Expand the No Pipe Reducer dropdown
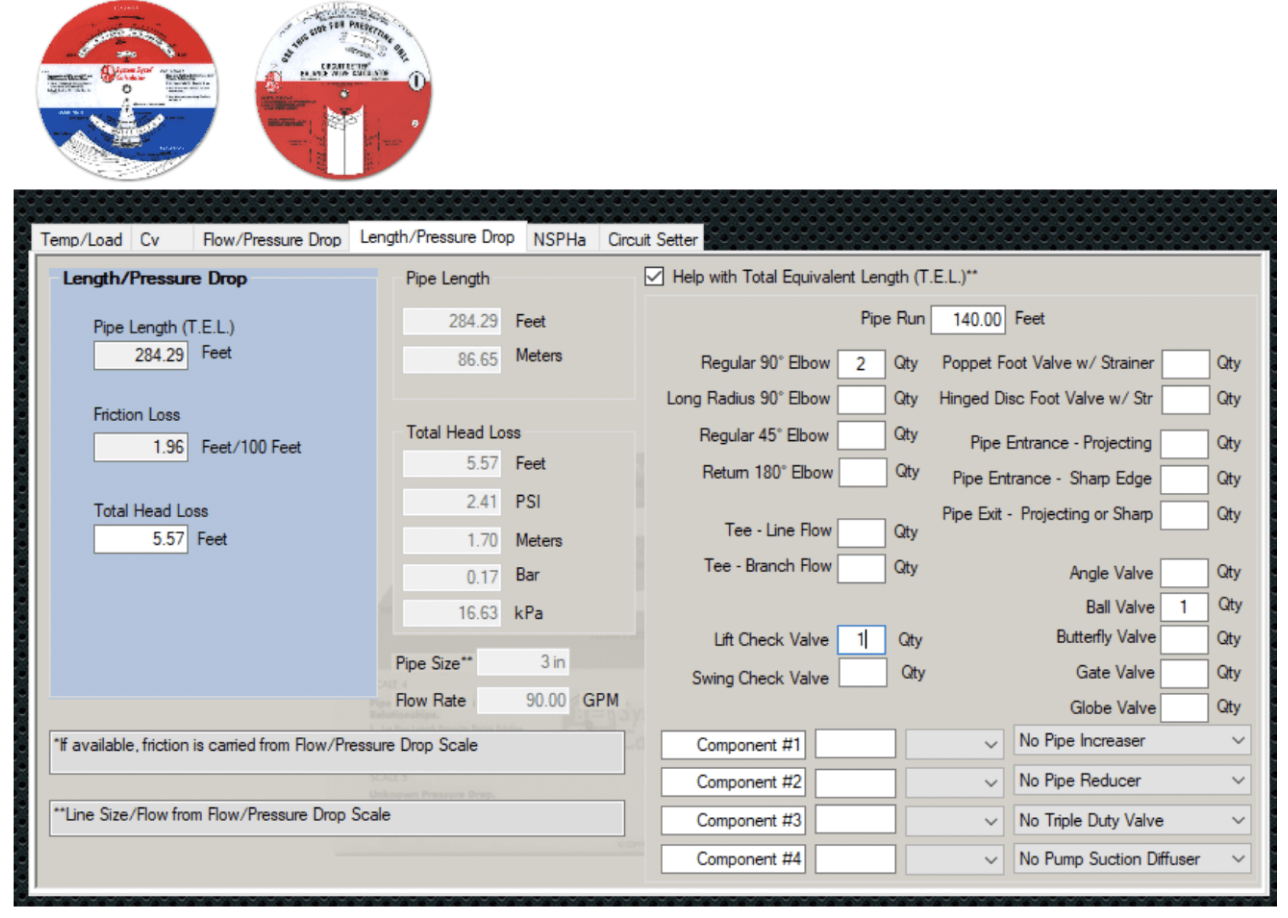The height and width of the screenshot is (918, 1288). [1132, 781]
